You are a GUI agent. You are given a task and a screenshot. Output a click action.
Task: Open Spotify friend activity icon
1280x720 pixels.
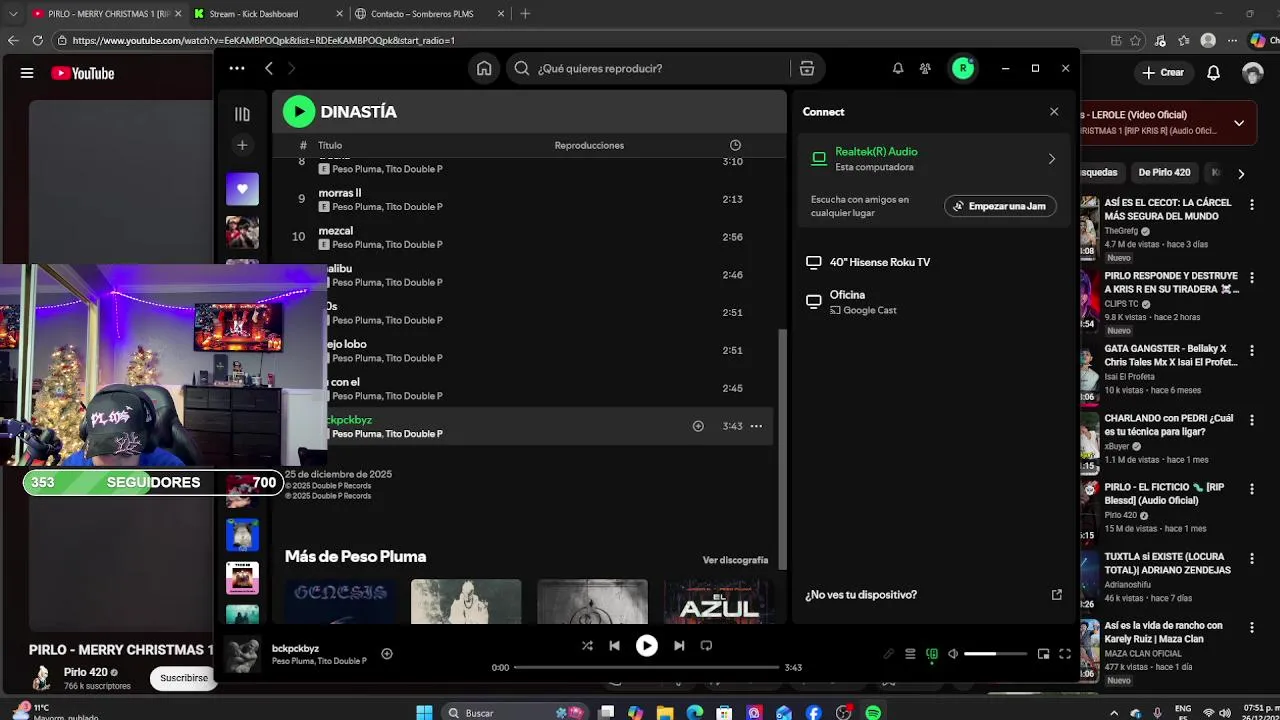point(925,68)
